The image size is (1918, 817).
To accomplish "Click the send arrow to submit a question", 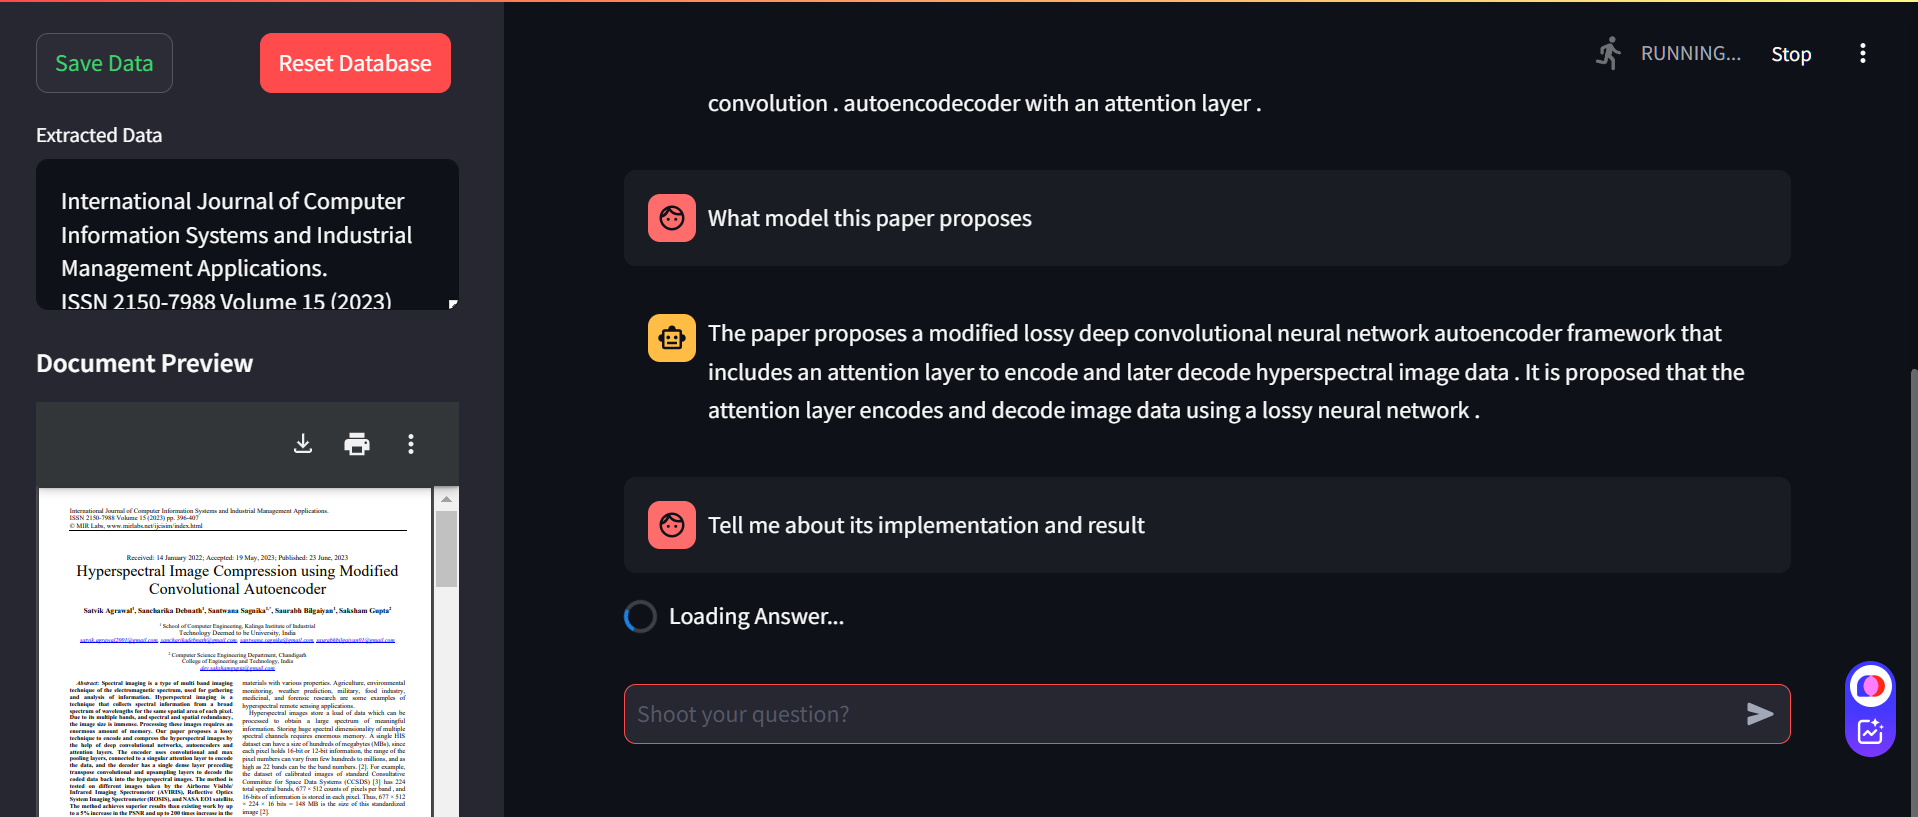I will tap(1761, 714).
